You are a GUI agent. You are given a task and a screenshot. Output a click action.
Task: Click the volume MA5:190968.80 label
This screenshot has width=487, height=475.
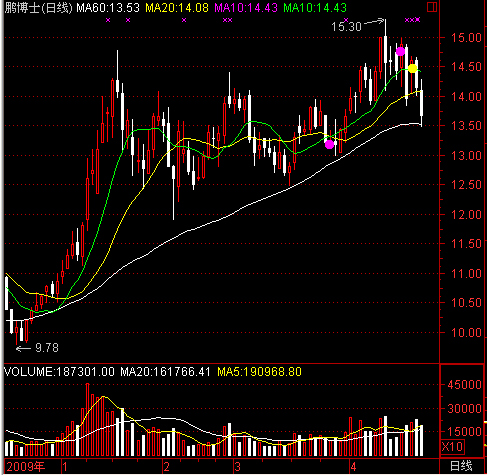point(259,372)
